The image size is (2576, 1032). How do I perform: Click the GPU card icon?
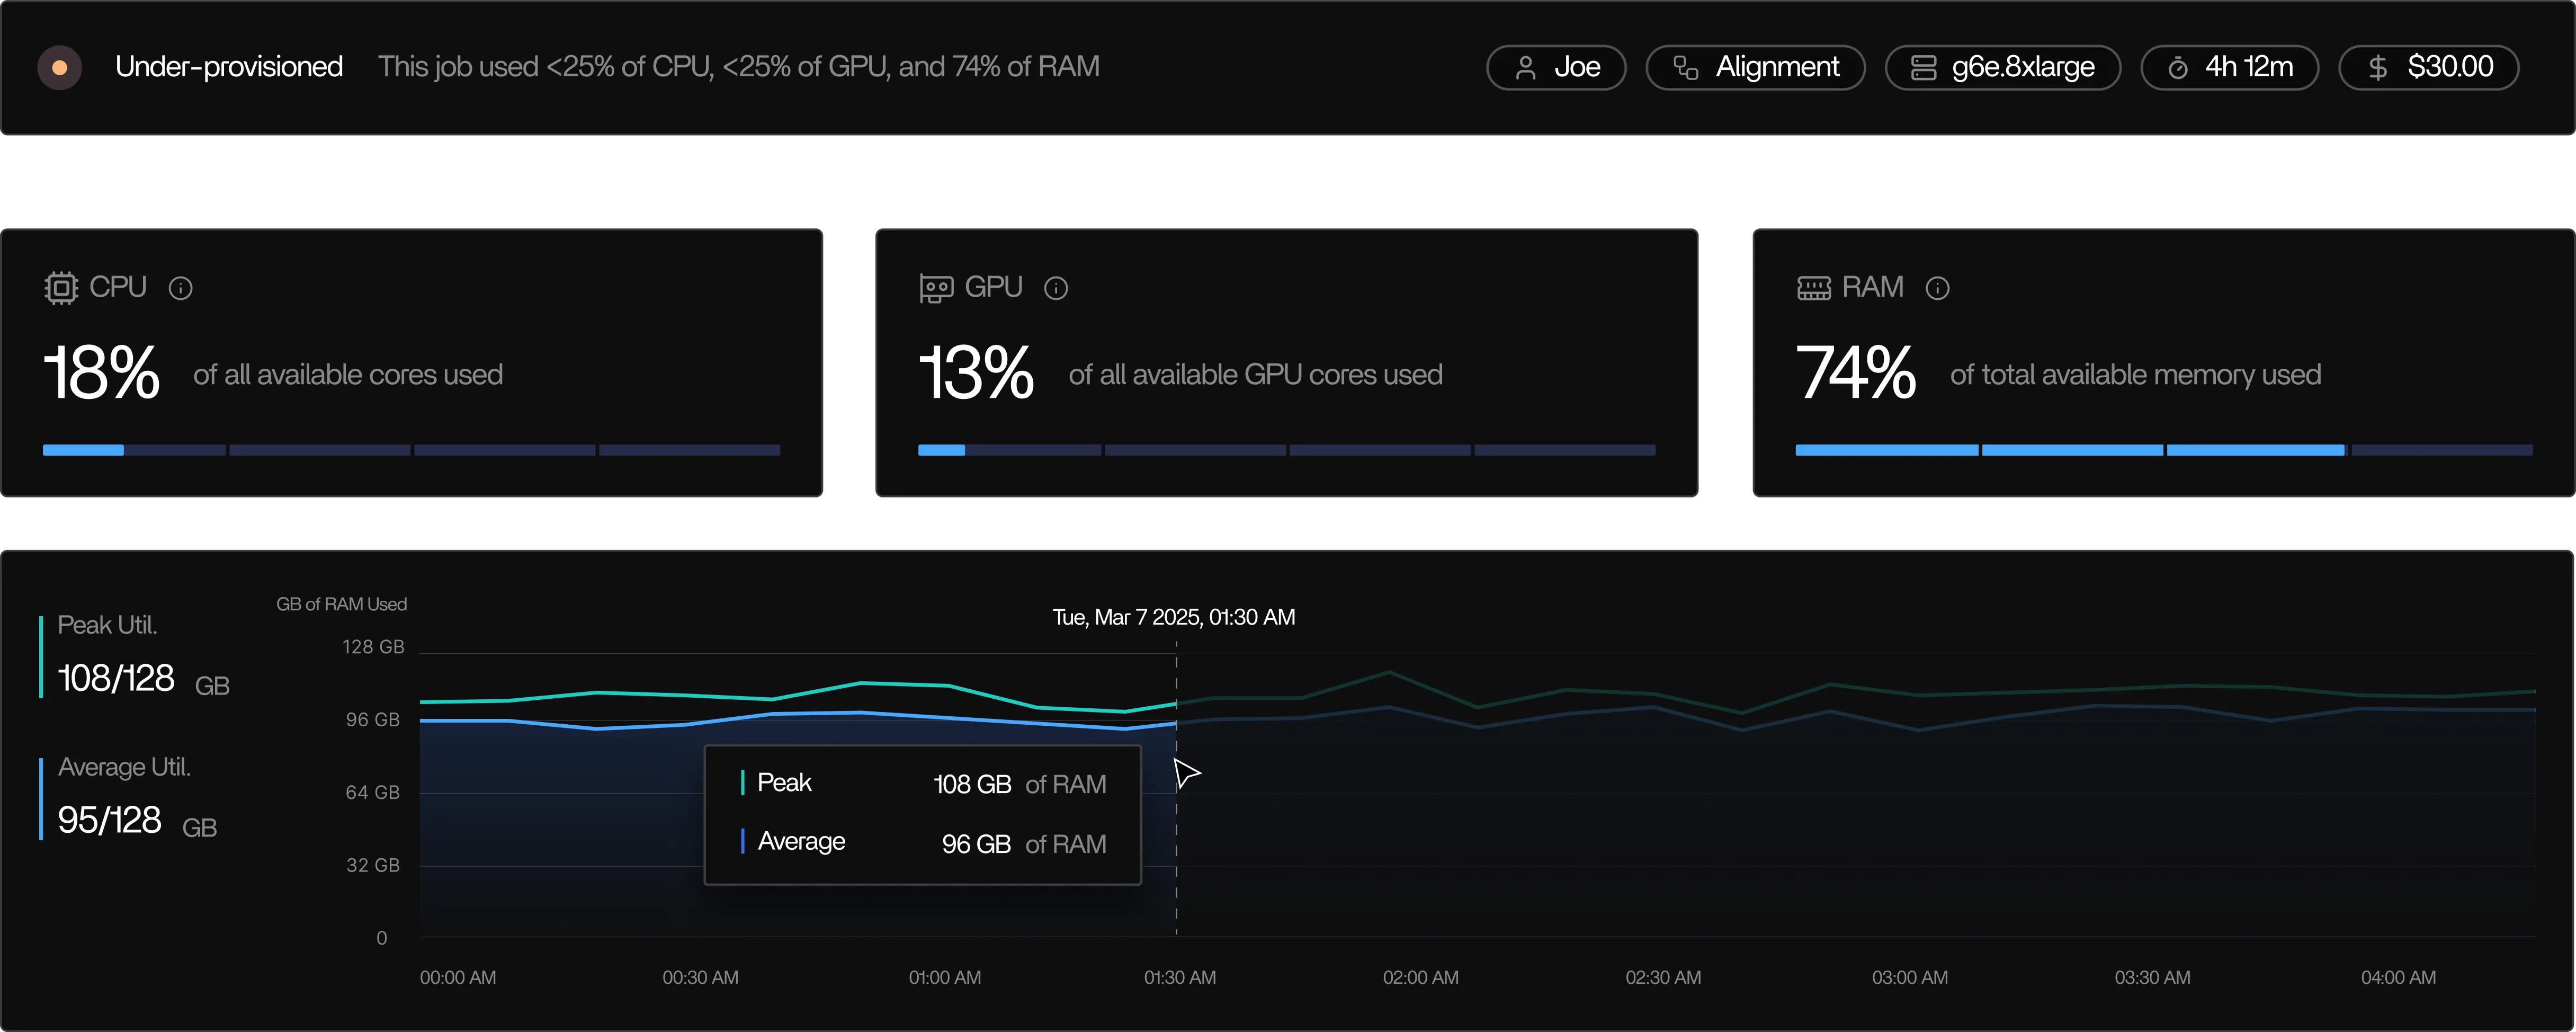point(936,288)
